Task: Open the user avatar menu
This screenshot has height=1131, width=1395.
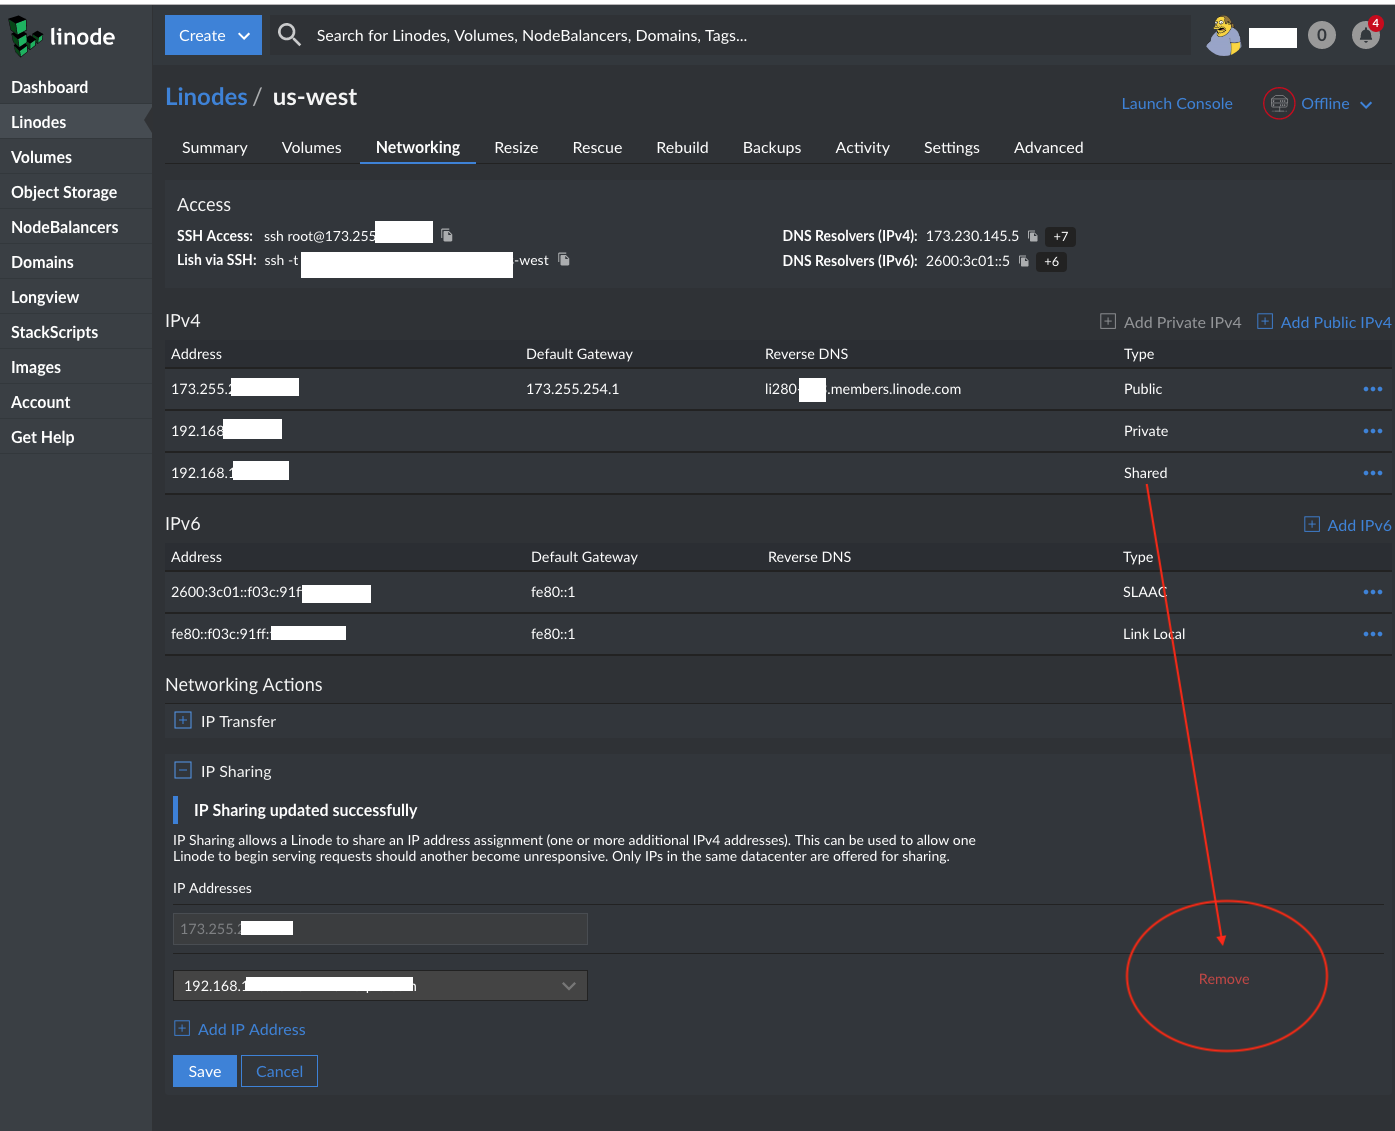Action: point(1224,36)
